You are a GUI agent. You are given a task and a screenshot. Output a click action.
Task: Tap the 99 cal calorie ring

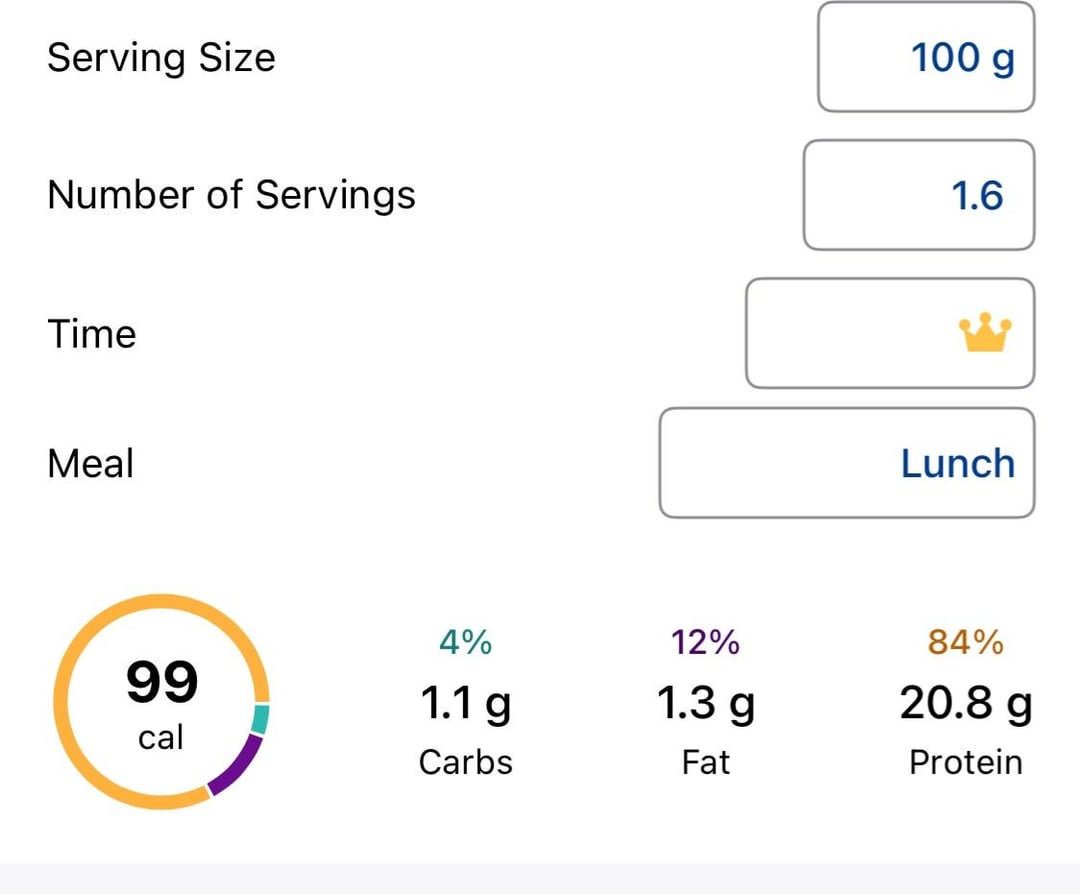(x=161, y=701)
